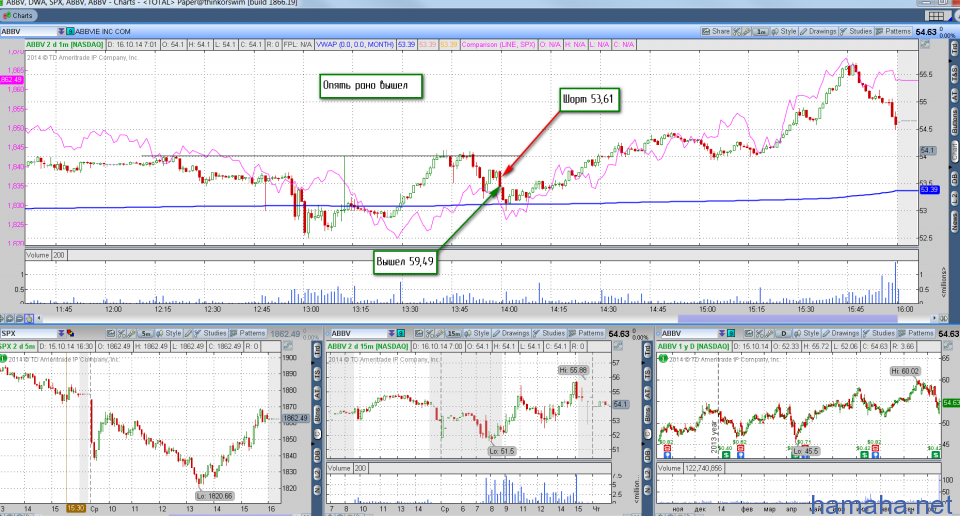The height and width of the screenshot is (516, 960).
Task: Open Patterns menu in ABBV 15m chart
Action: coord(586,334)
